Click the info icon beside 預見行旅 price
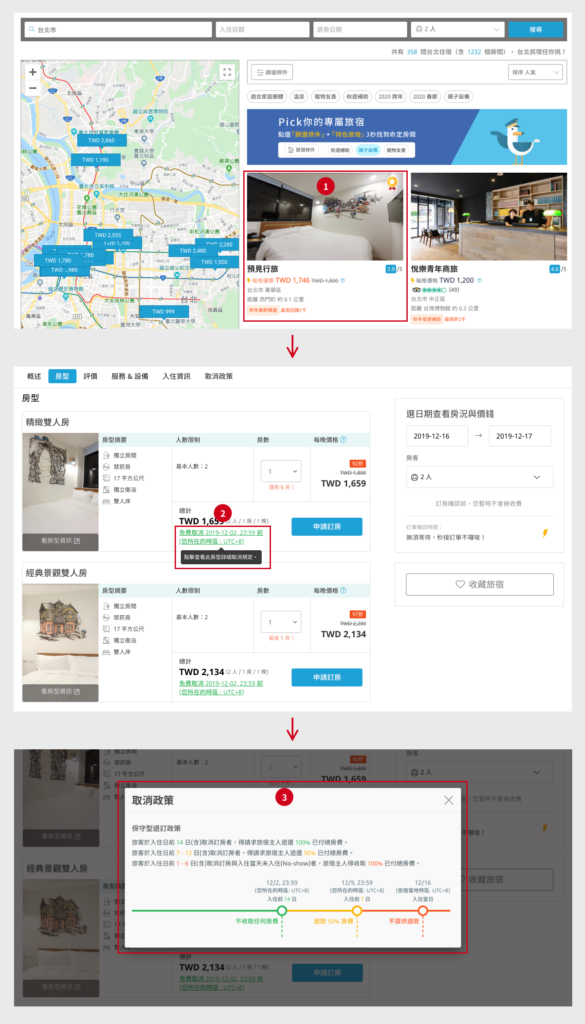Viewport: 585px width, 1024px height. [x=343, y=280]
